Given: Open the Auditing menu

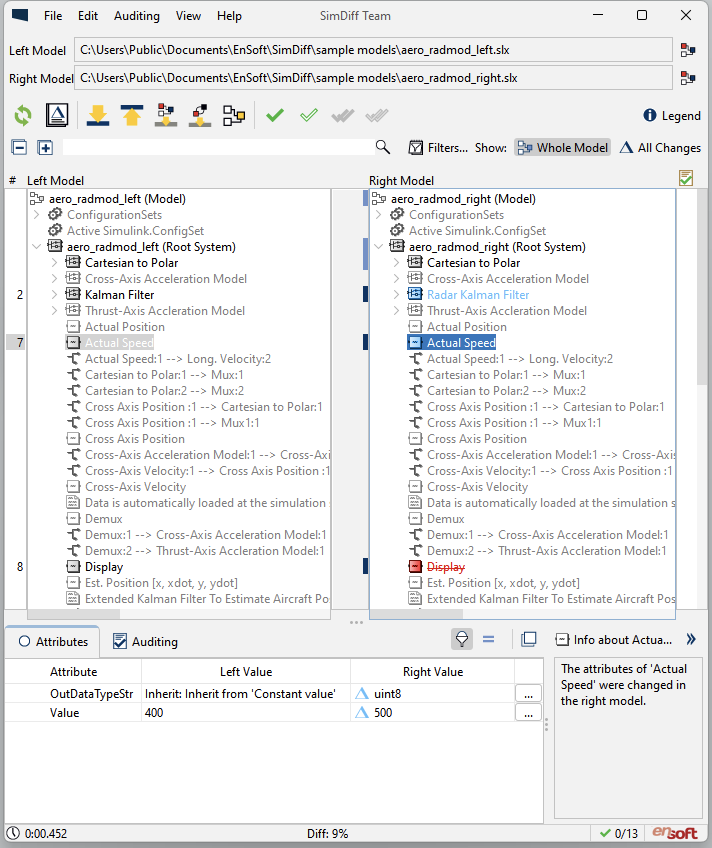Looking at the screenshot, I should point(137,16).
